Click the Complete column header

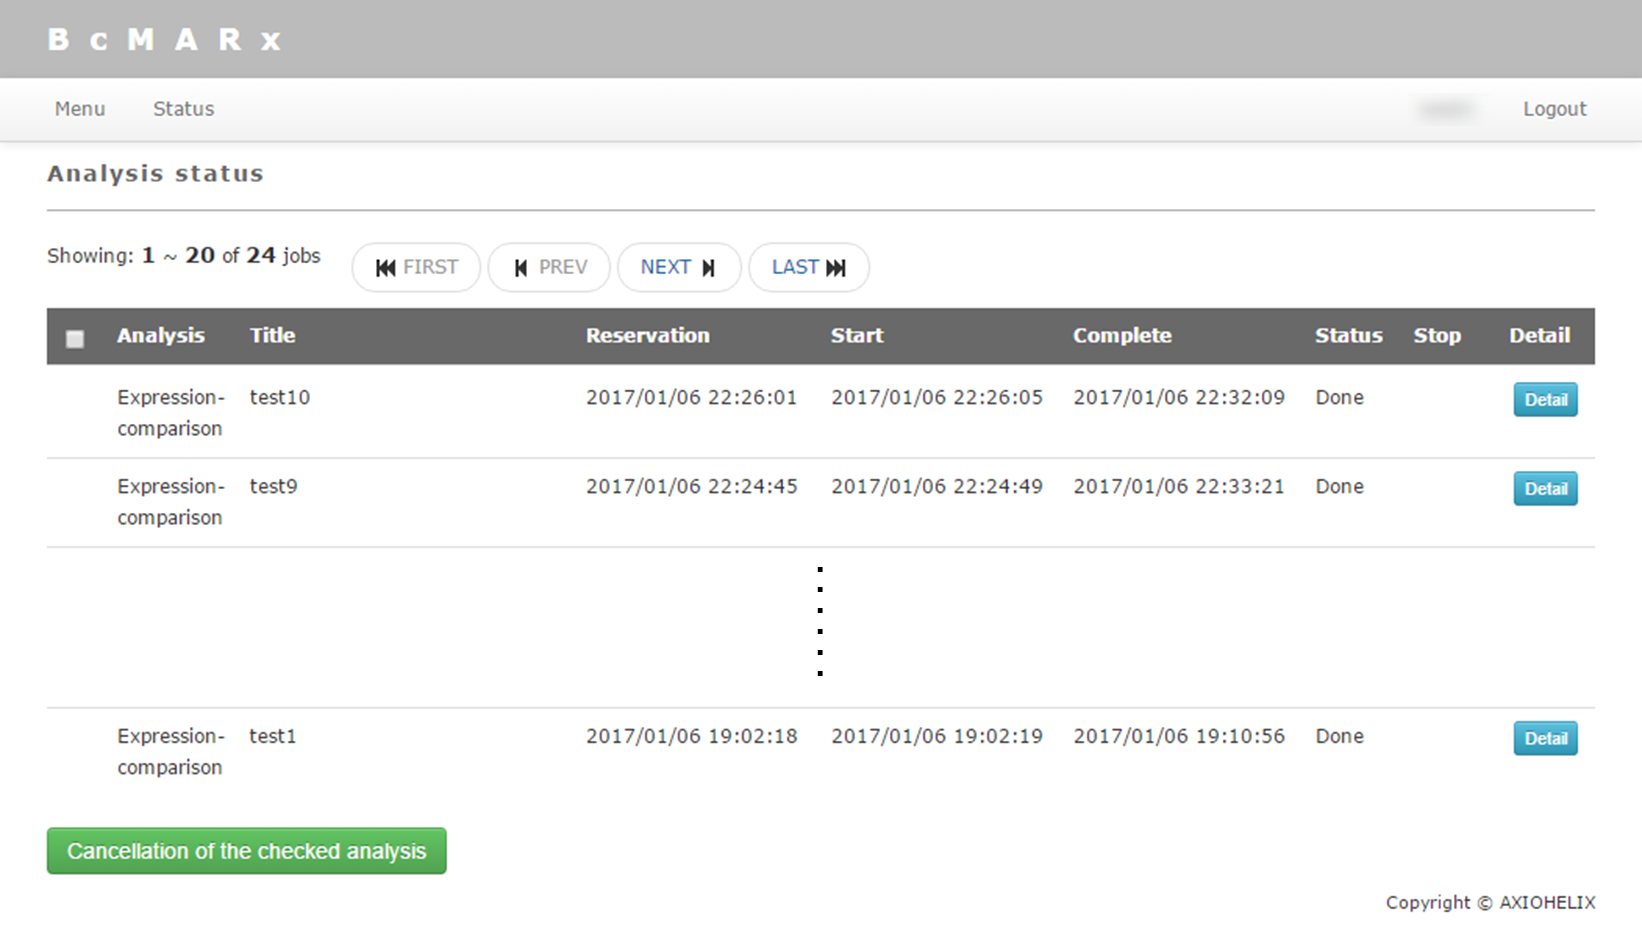(1122, 336)
